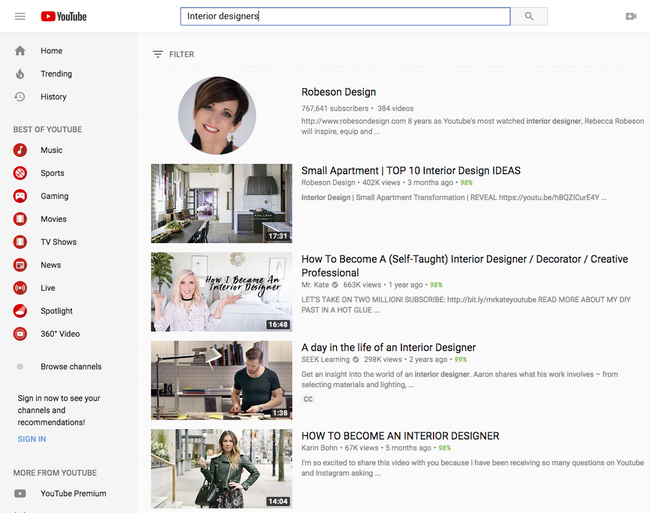Click Mr. Kate verified badge

click(x=335, y=285)
